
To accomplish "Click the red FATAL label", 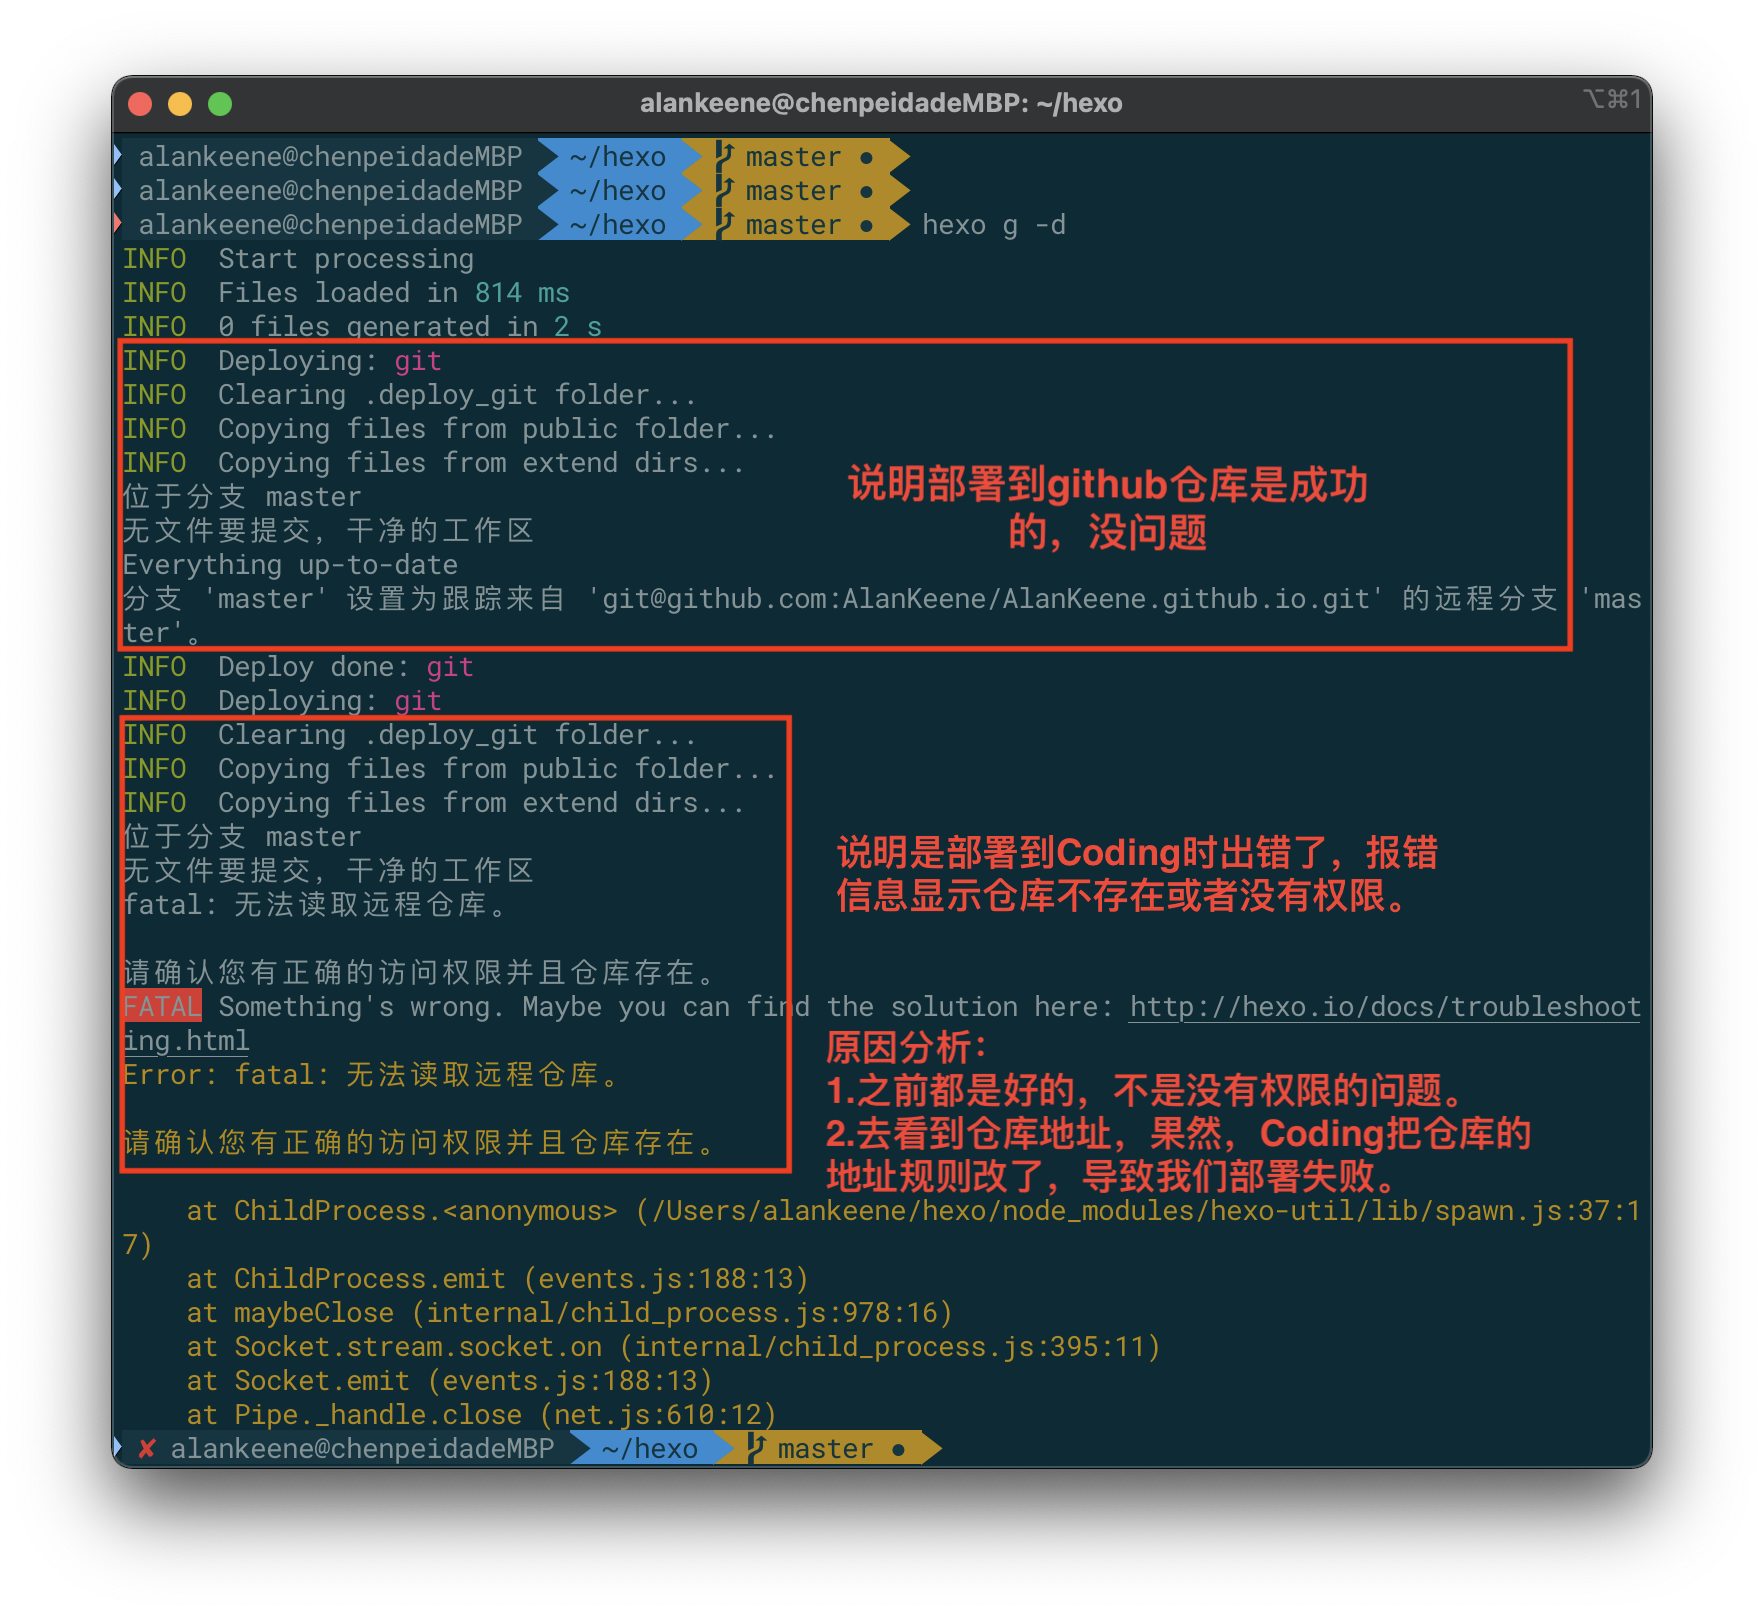I will click(x=162, y=1006).
